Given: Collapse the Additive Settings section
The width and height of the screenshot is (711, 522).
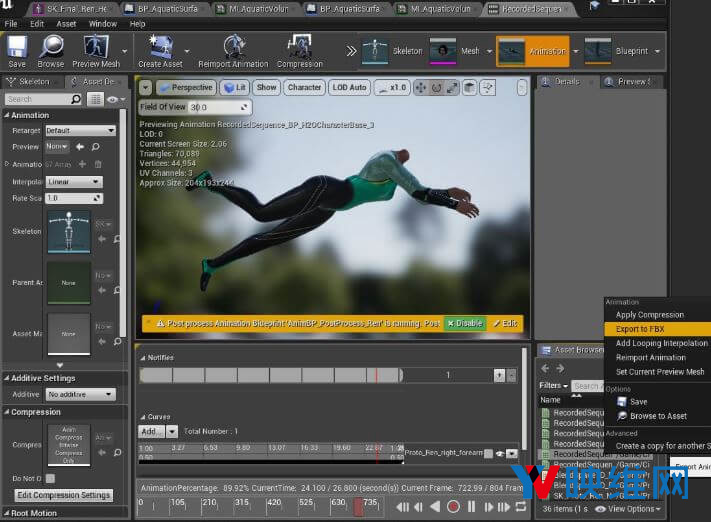Looking at the screenshot, I should pos(7,378).
